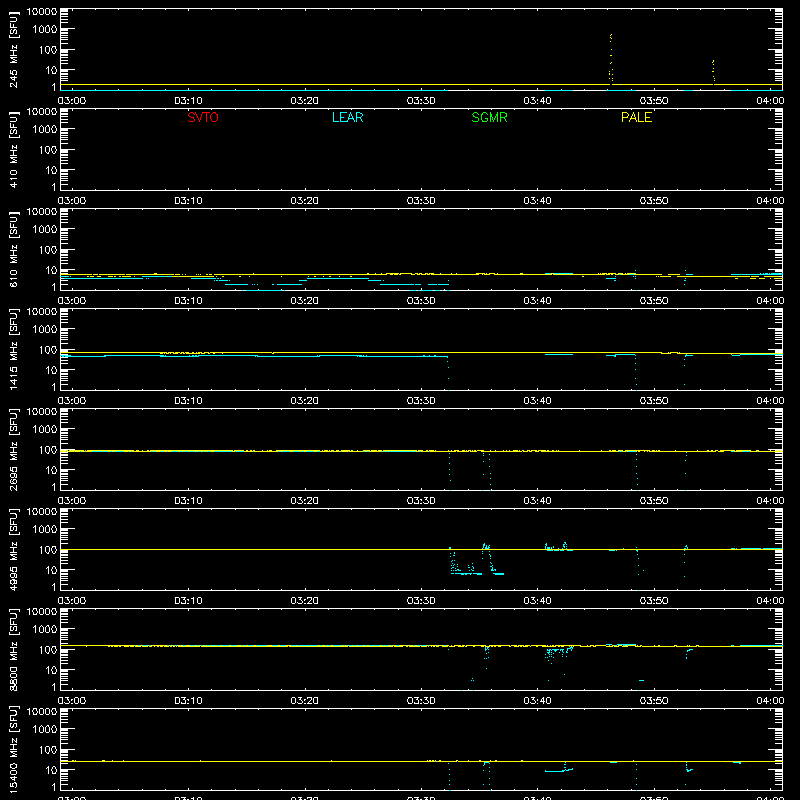Click the green SGMR station legend label
The width and height of the screenshot is (800, 800).
coord(489,117)
